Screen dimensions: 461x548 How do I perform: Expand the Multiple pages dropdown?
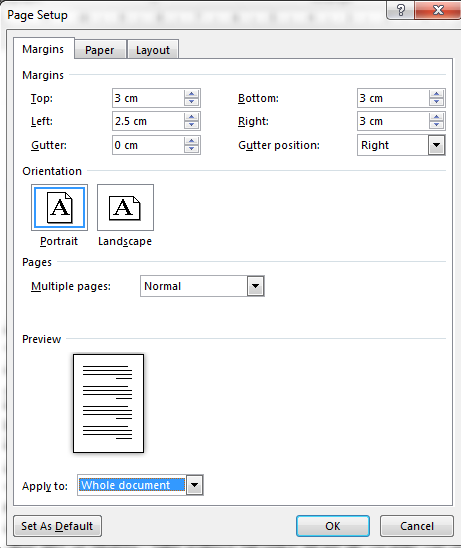[x=255, y=286]
